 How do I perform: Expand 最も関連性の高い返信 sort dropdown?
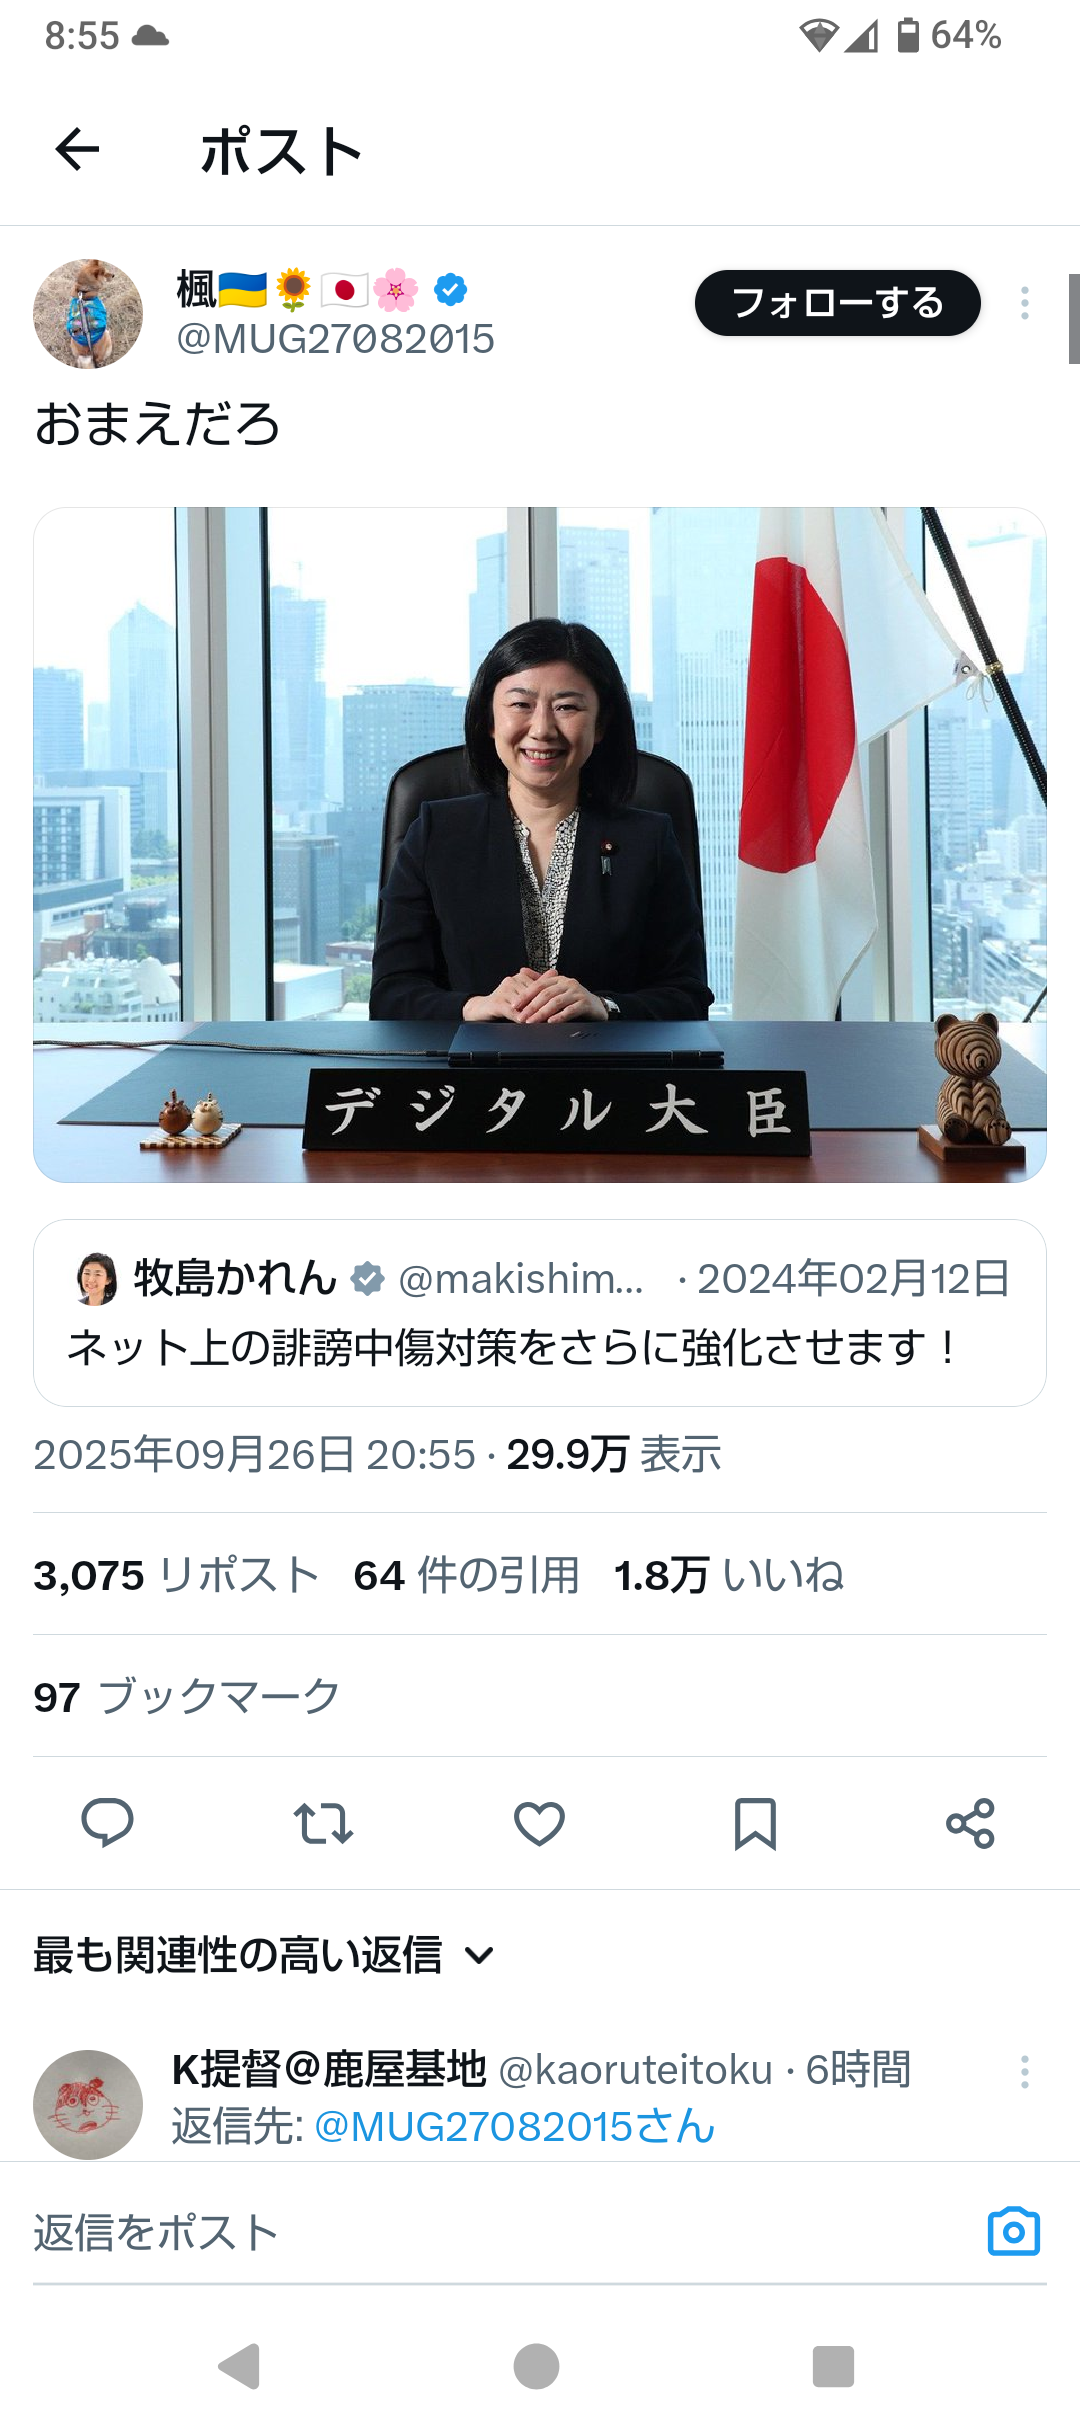pyautogui.click(x=264, y=1955)
